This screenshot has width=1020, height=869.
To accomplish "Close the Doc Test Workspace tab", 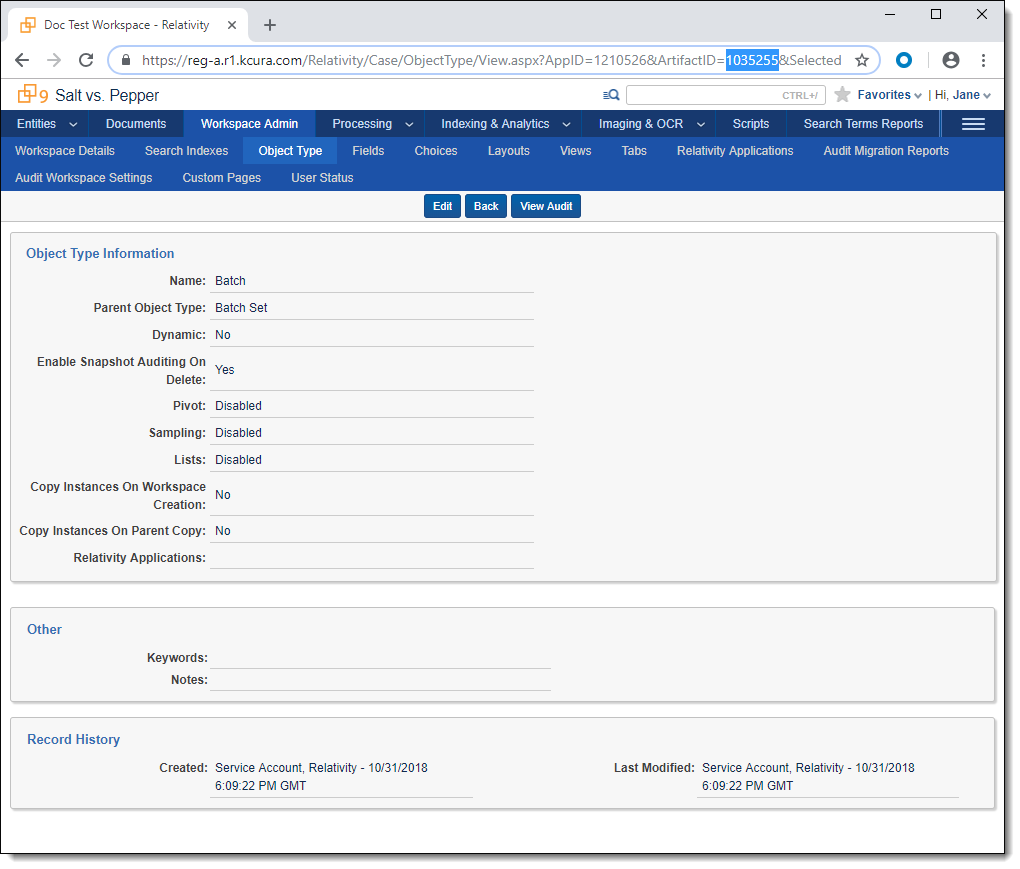I will 232,25.
